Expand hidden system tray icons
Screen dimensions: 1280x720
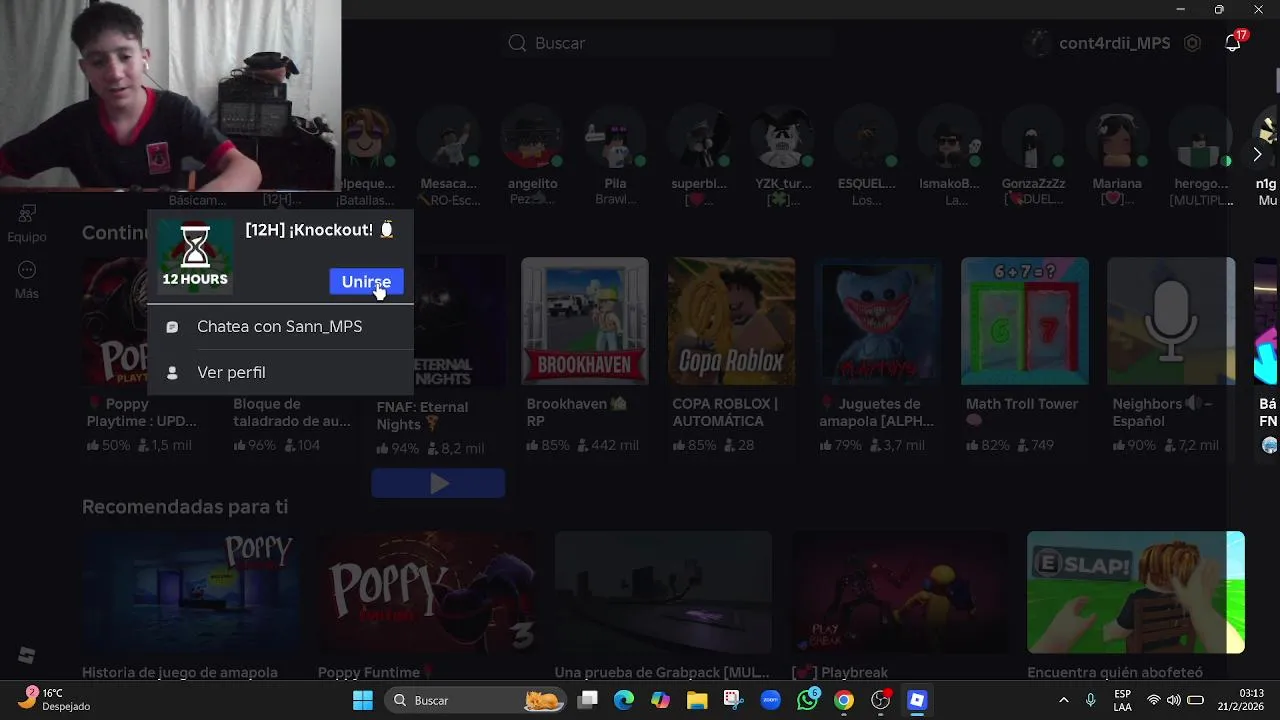point(1063,700)
